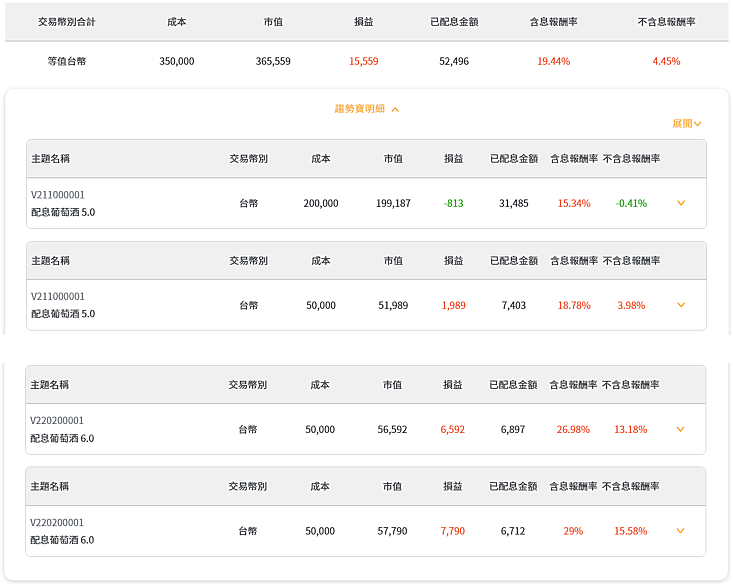Click the -813 loss figure
Screen dimensions: 733x584
pos(453,203)
